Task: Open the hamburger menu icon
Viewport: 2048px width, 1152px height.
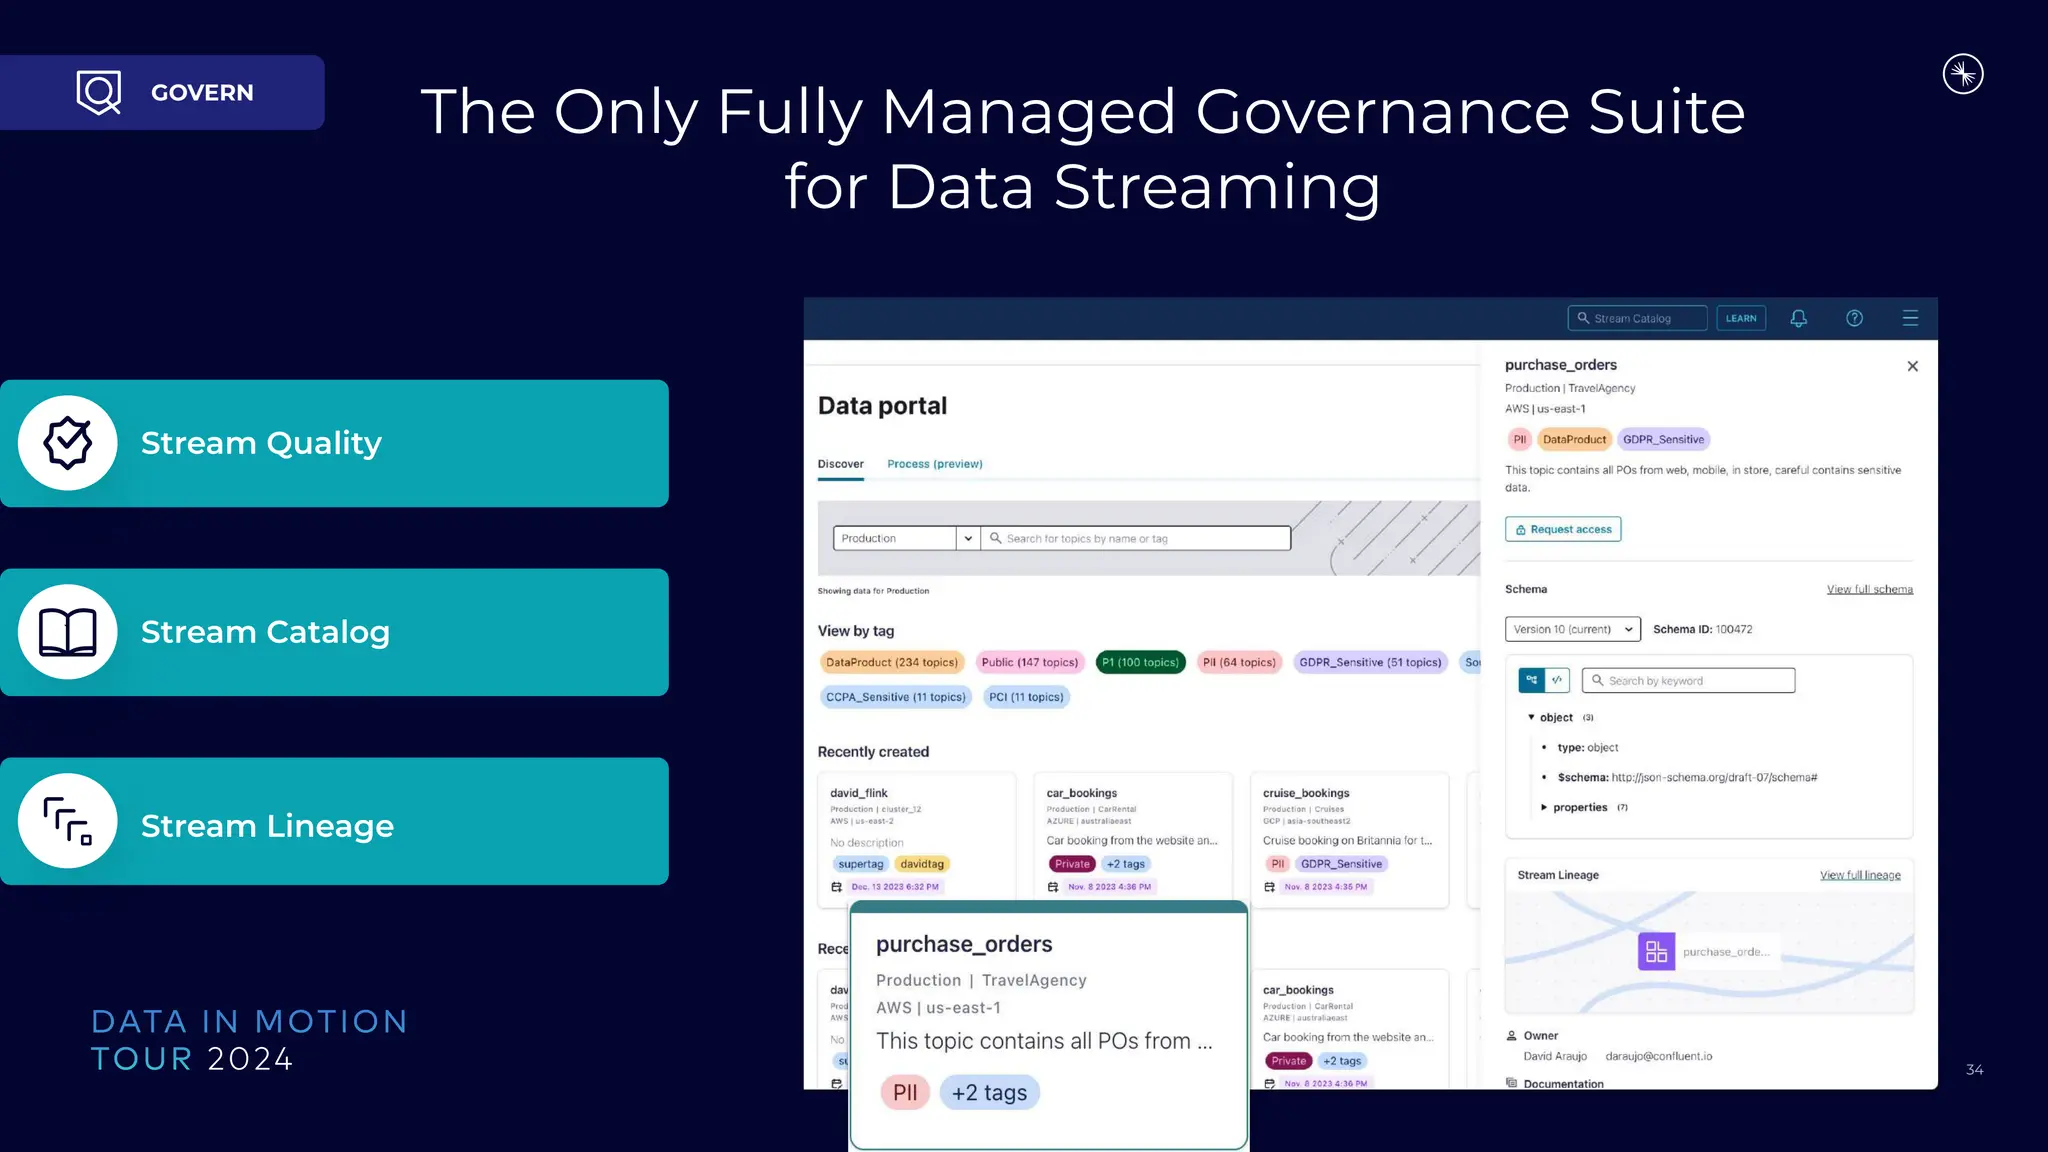Action: click(1910, 318)
